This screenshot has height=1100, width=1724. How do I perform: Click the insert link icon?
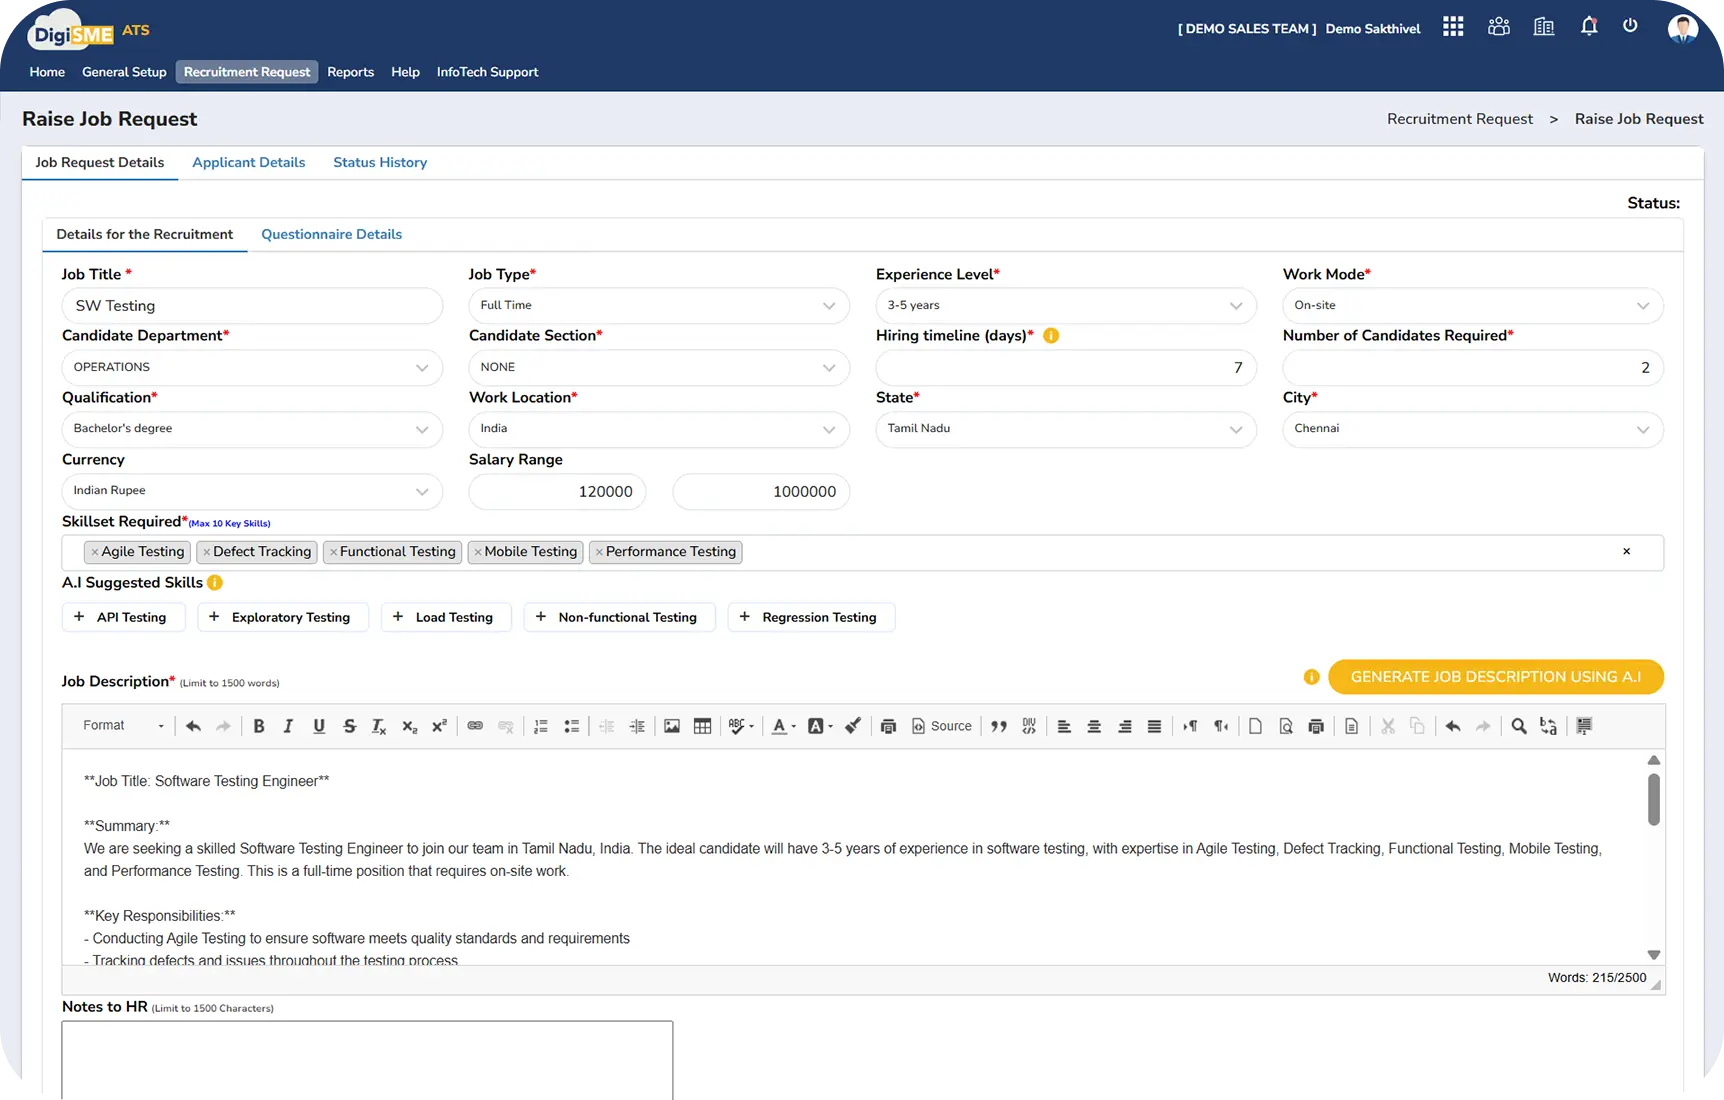pyautogui.click(x=475, y=726)
